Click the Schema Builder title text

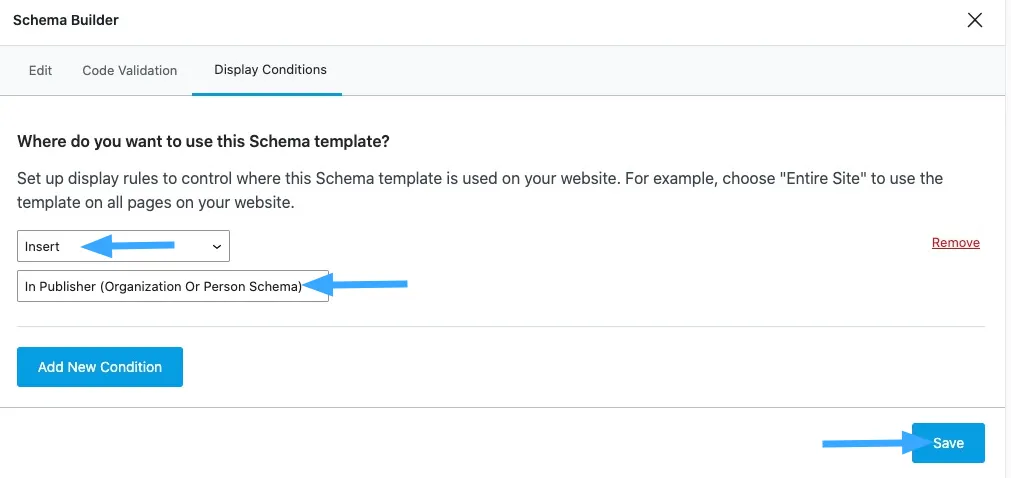pos(65,20)
